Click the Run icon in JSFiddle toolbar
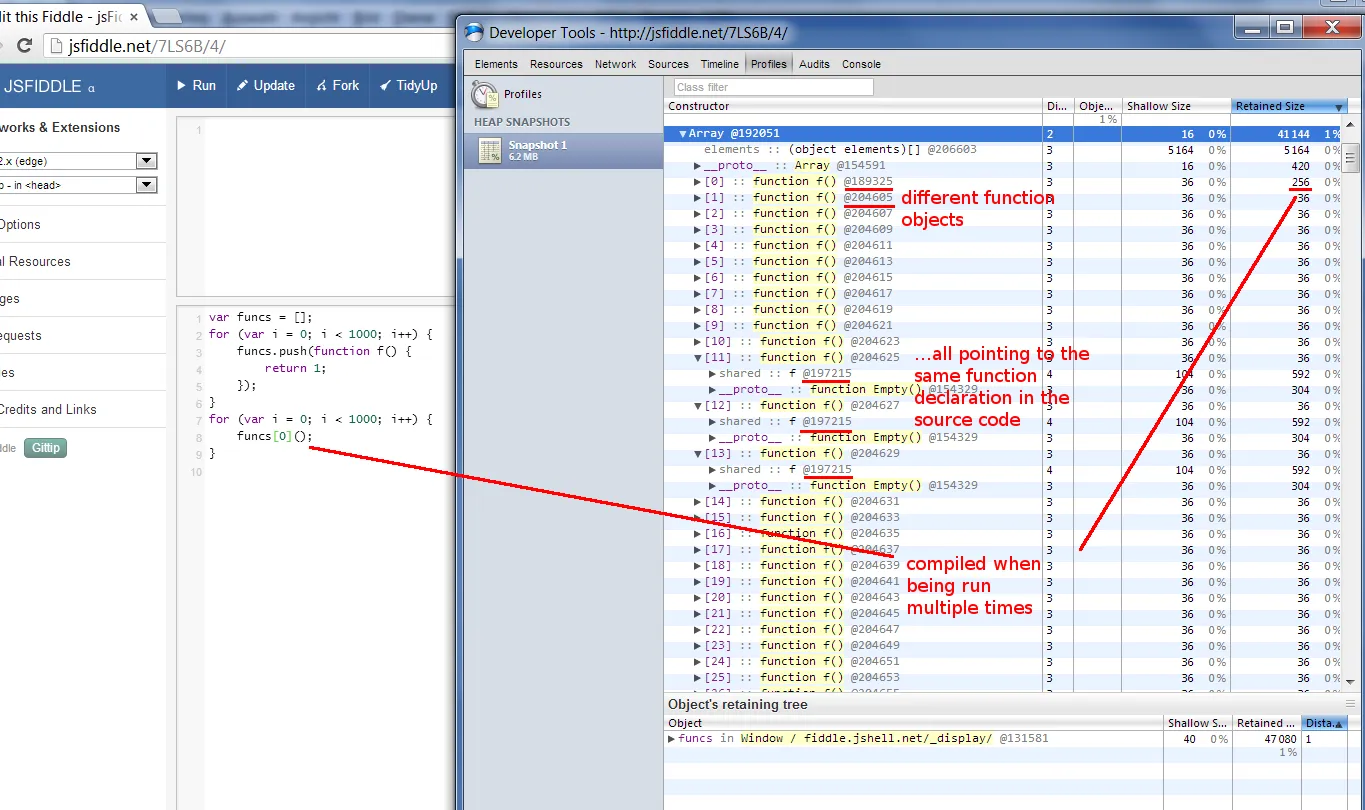The height and width of the screenshot is (810, 1365). [x=182, y=86]
